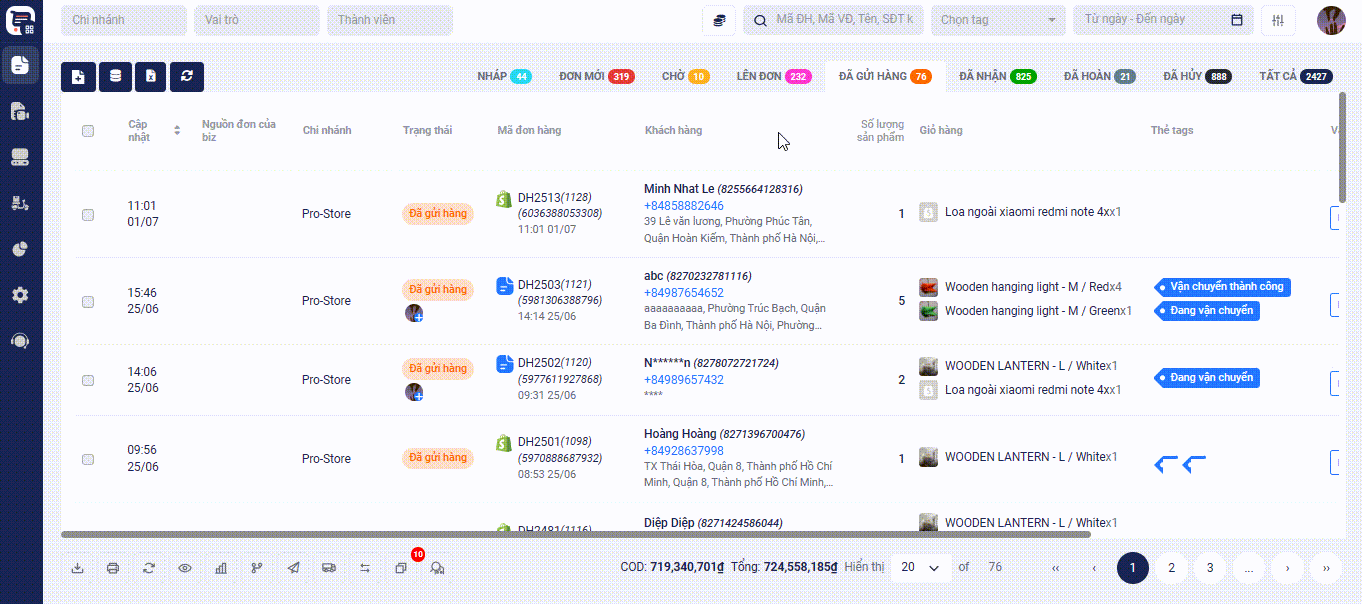This screenshot has width=1362, height=604.
Task: Click the printer icon in bottom toolbar
Action: click(113, 568)
